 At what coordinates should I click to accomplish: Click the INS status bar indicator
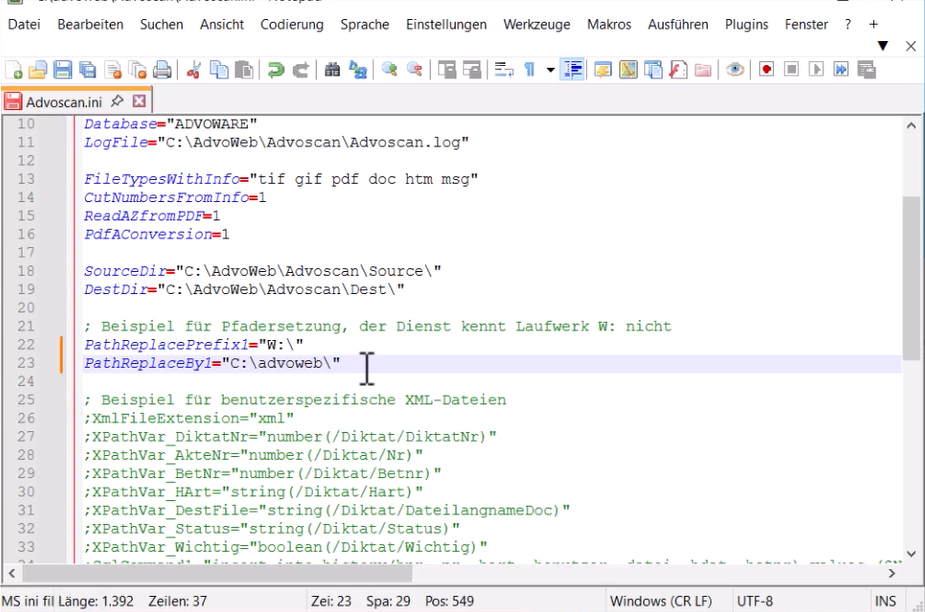885,601
